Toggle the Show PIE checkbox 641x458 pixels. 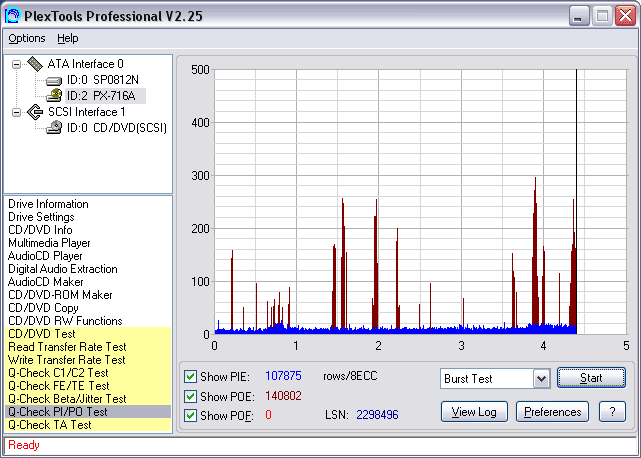190,376
